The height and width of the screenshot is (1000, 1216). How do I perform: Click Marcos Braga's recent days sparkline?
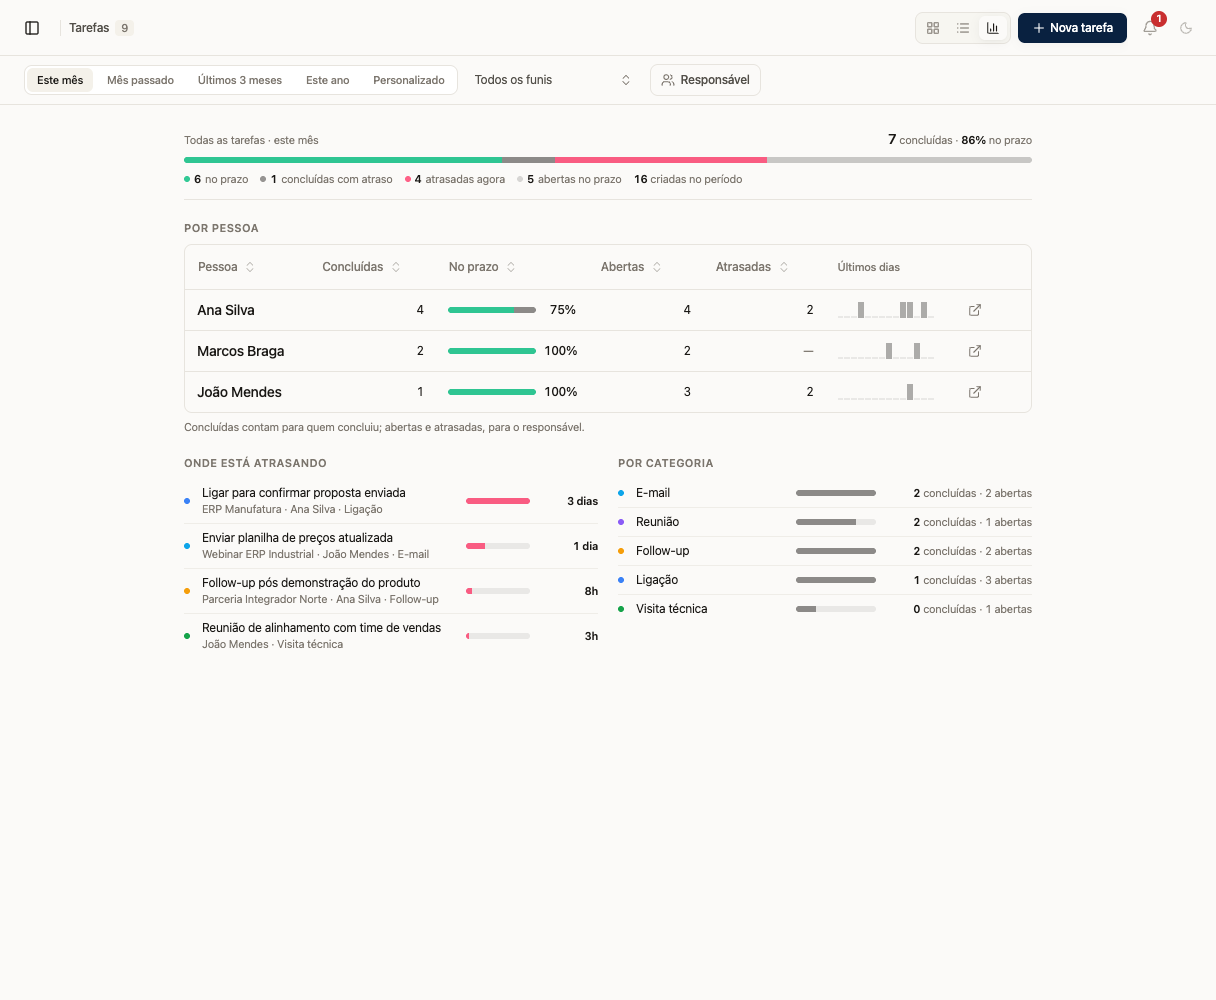pyautogui.click(x=886, y=351)
